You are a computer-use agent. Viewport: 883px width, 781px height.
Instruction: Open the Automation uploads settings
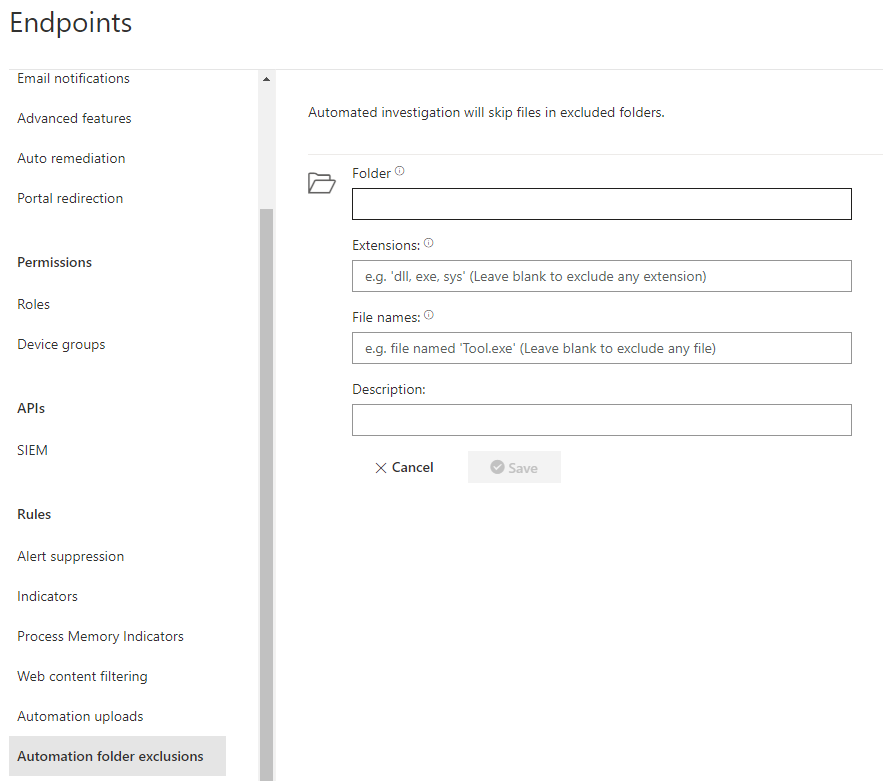pos(80,716)
